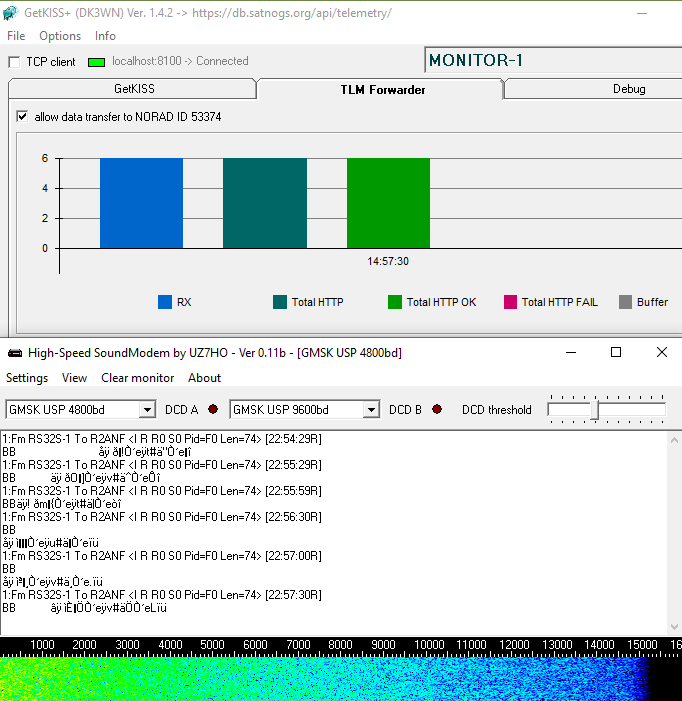This screenshot has width=682, height=701.
Task: Minimize the GetKISS+ window
Action: click(642, 13)
